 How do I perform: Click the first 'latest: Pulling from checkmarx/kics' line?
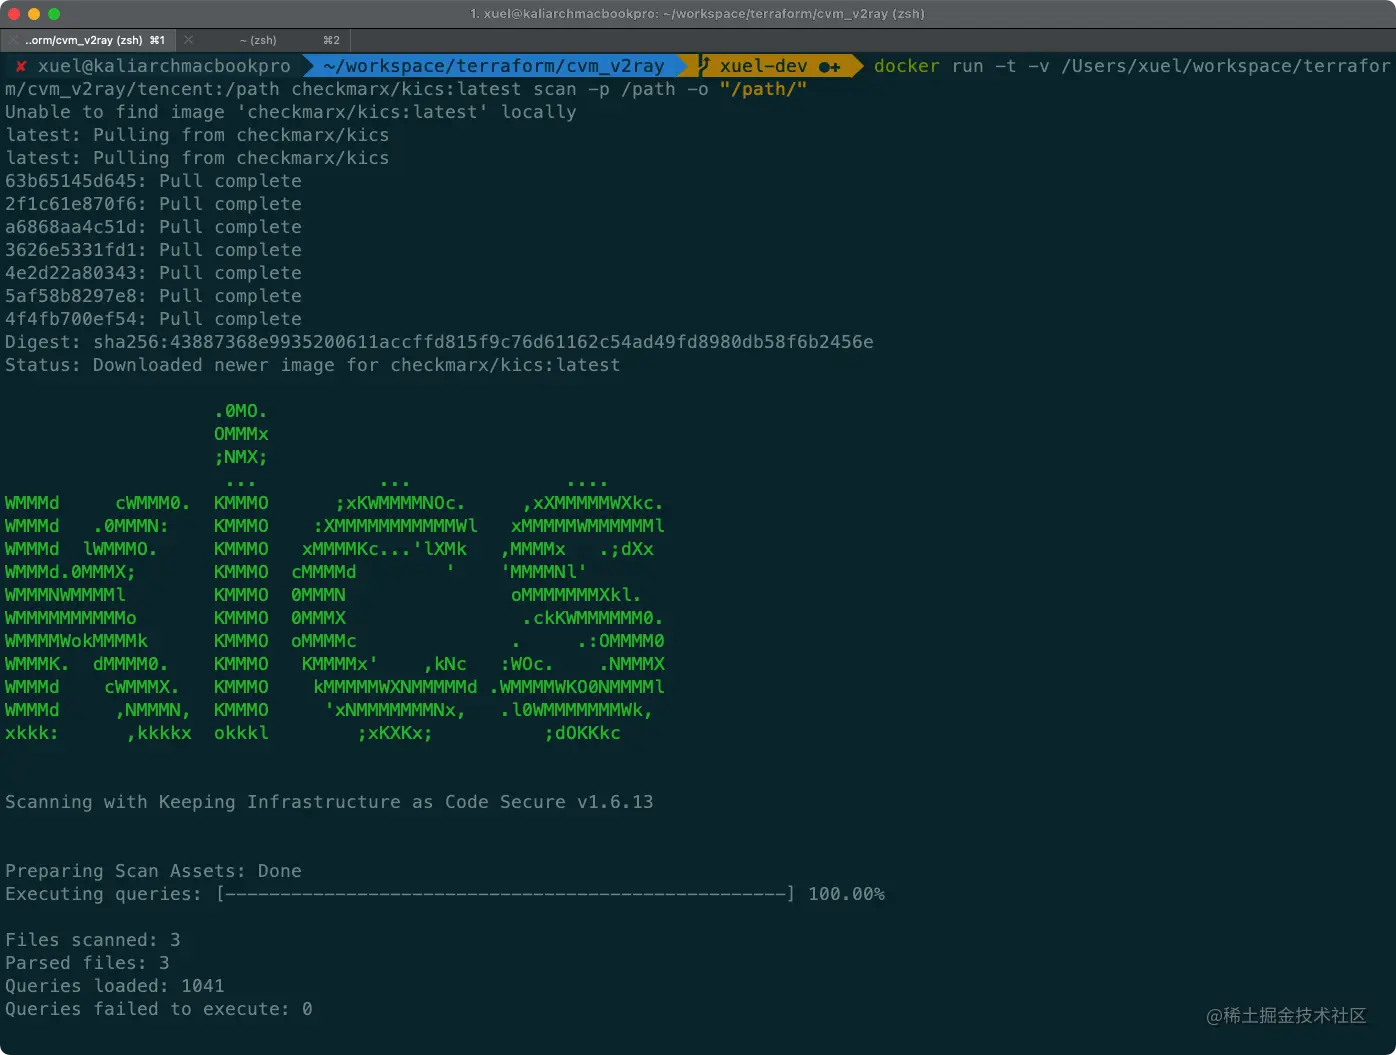pyautogui.click(x=197, y=135)
